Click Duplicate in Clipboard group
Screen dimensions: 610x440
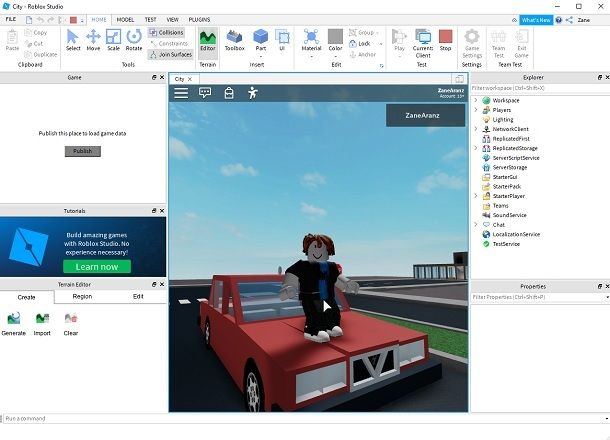(x=41, y=54)
